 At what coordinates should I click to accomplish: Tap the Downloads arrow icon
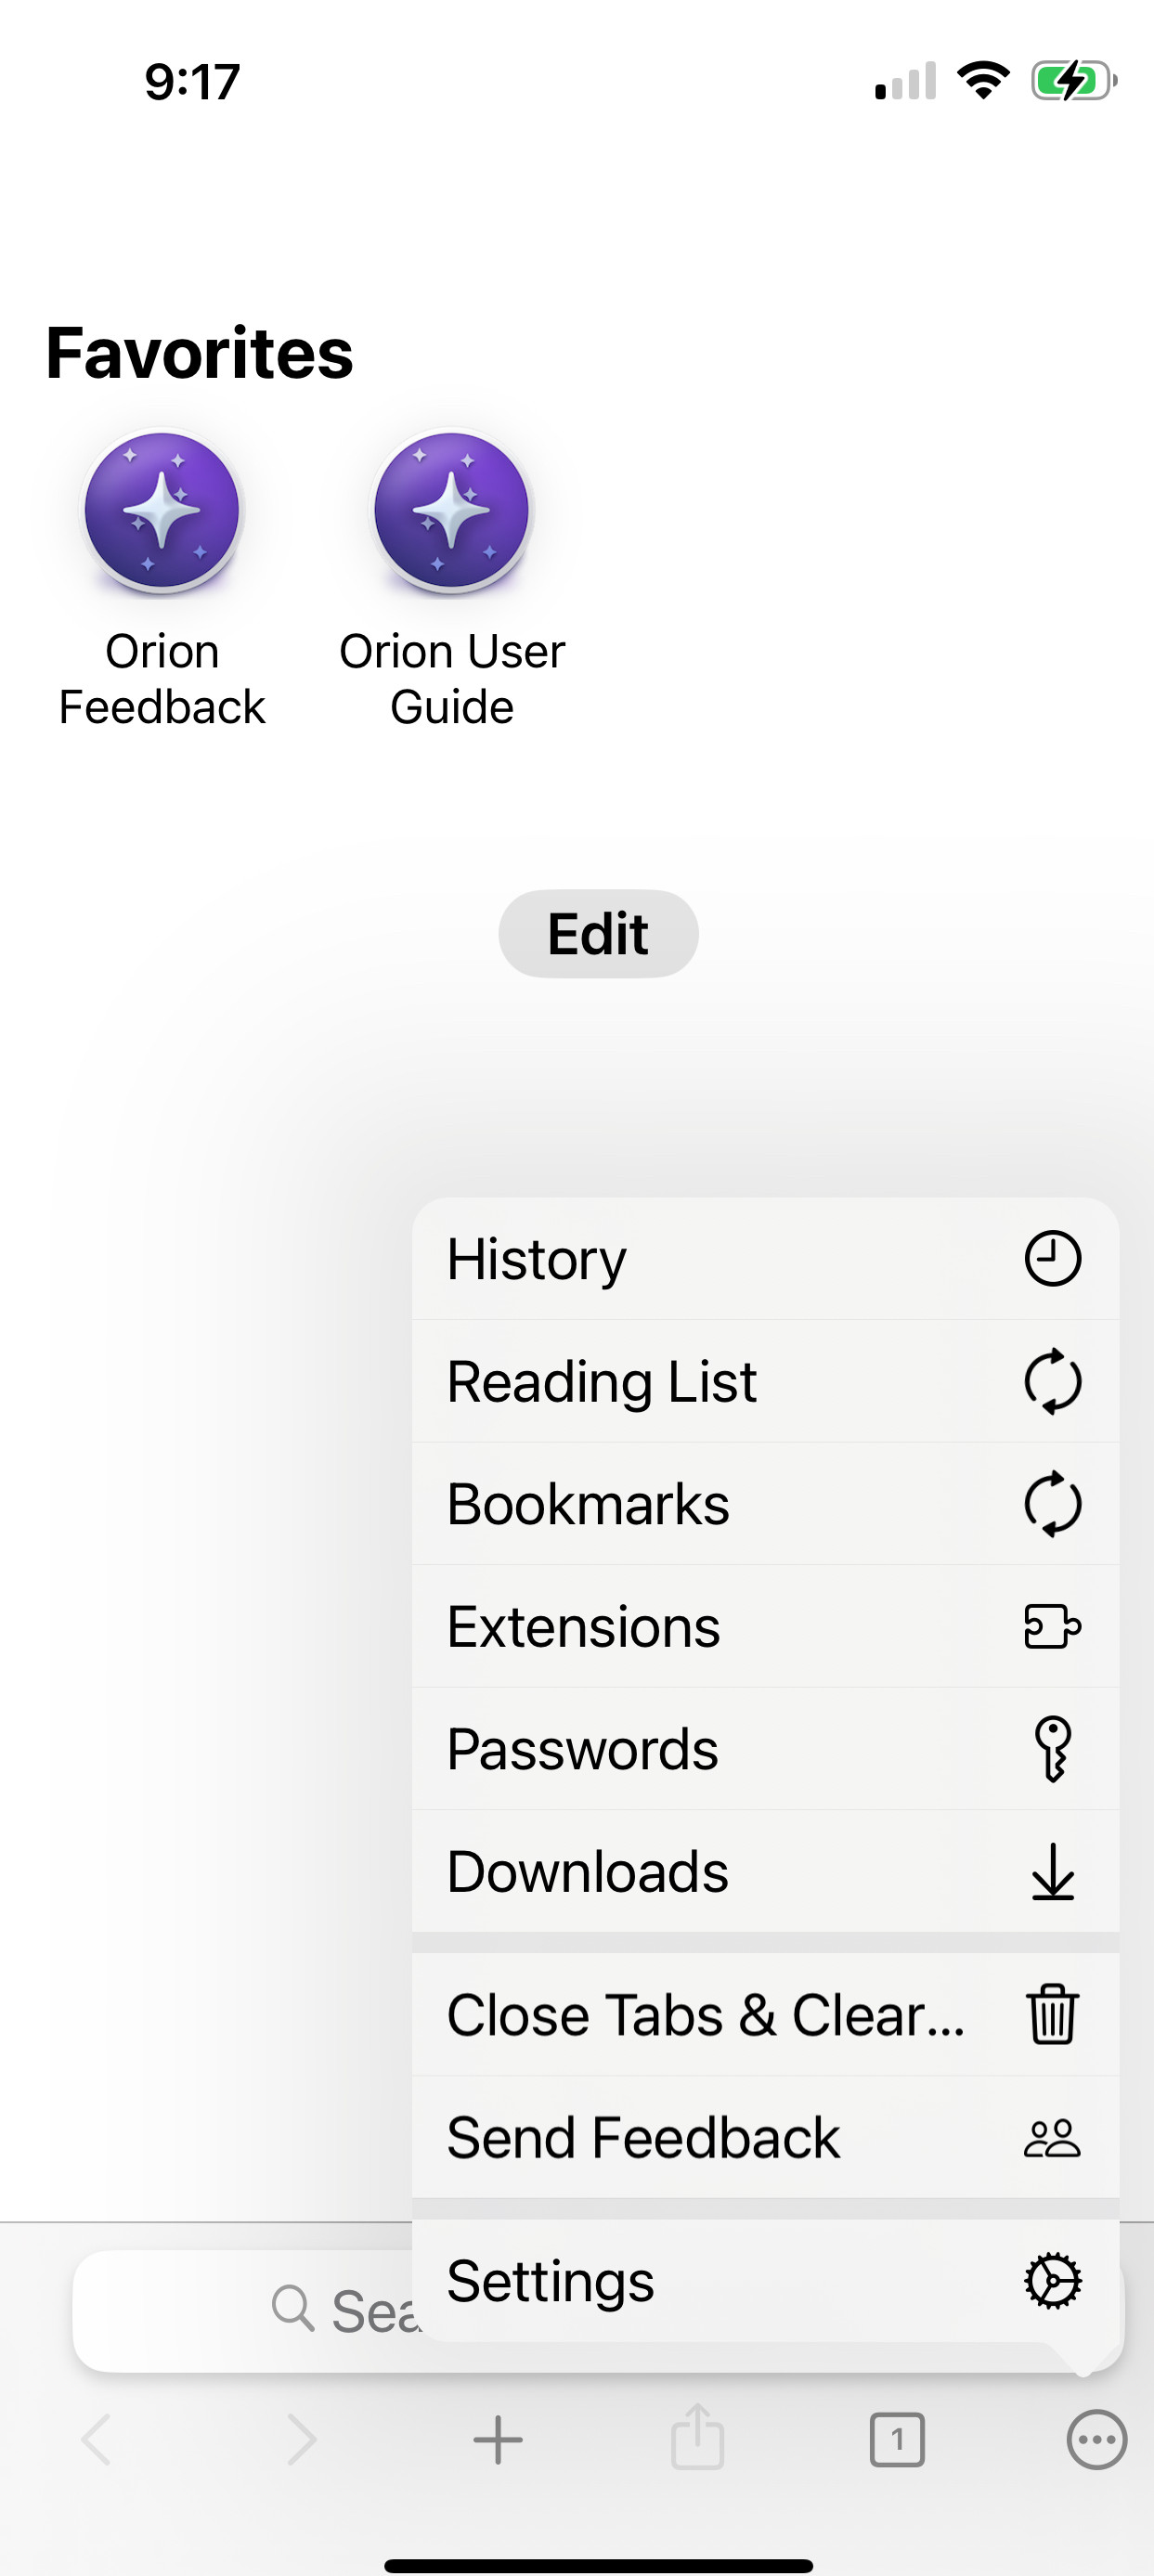(x=1052, y=1871)
